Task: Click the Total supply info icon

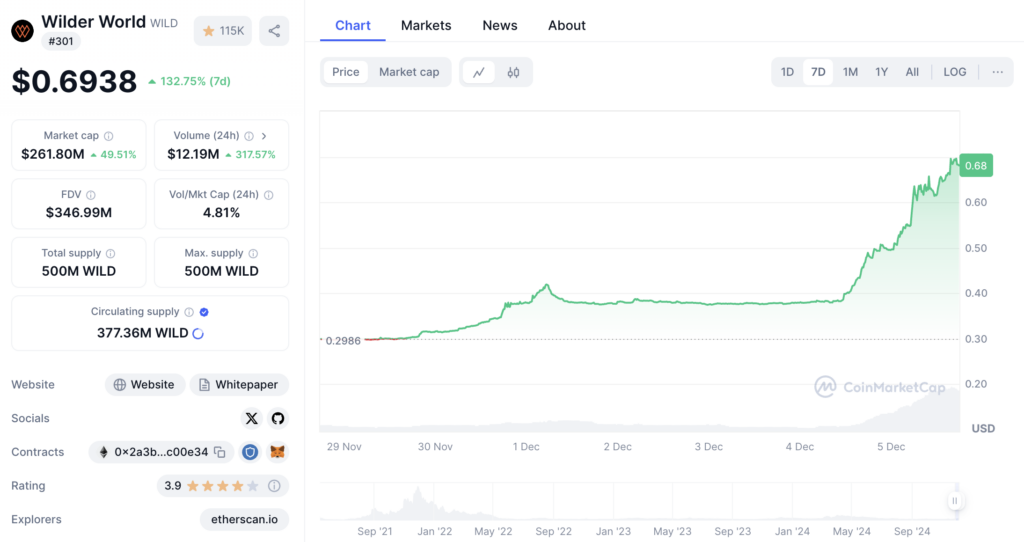Action: tap(110, 253)
